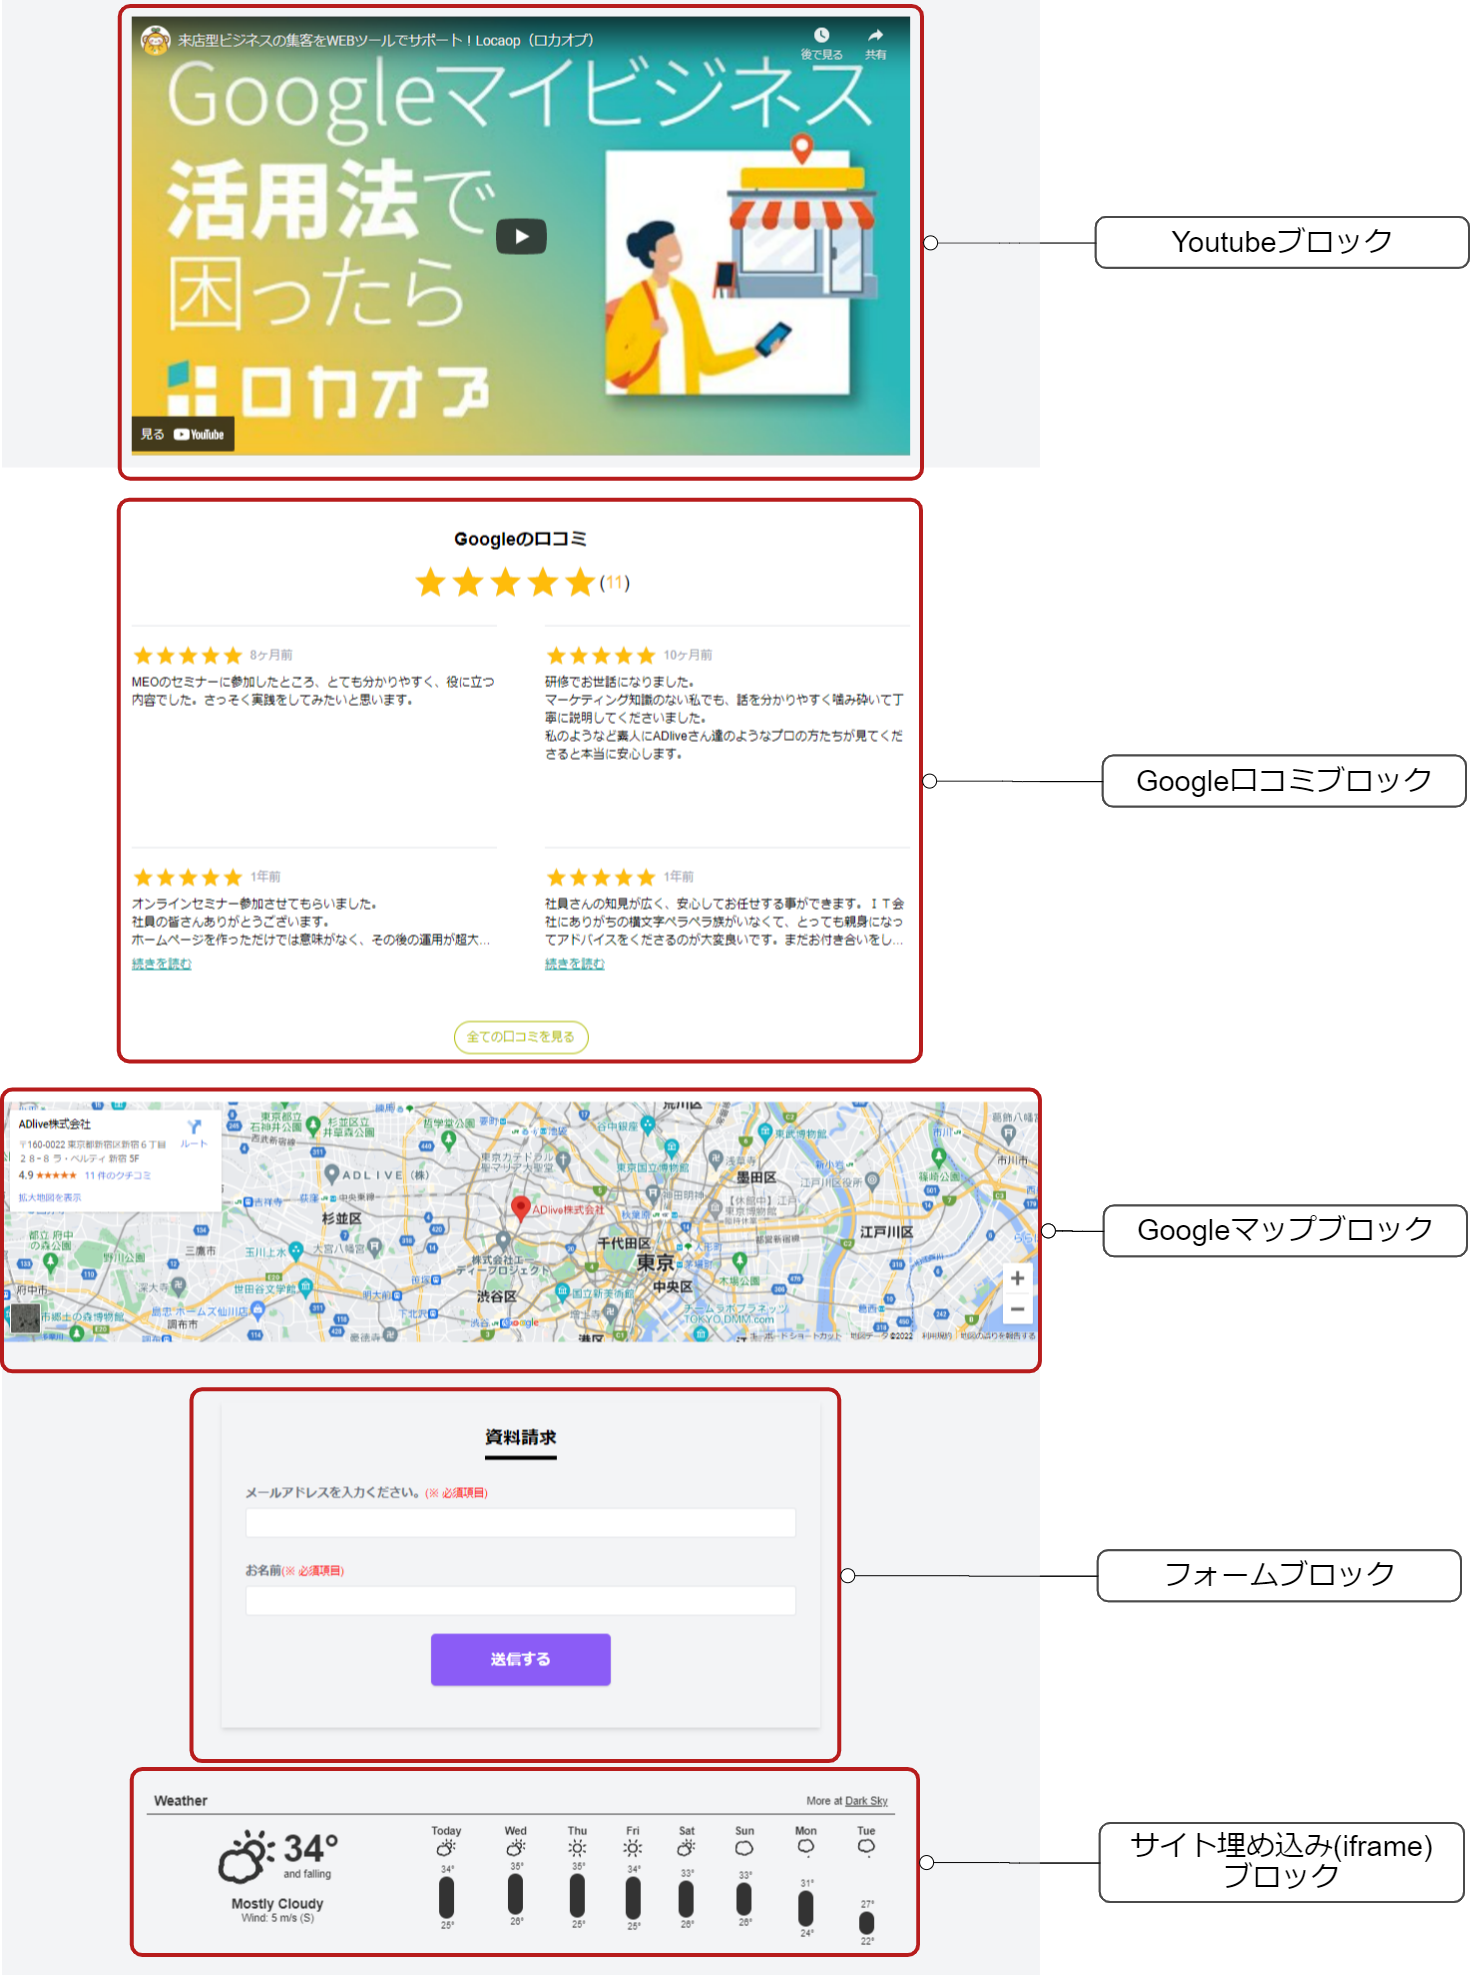
Task: Click the large current weather cloud icon
Action: [246, 1857]
